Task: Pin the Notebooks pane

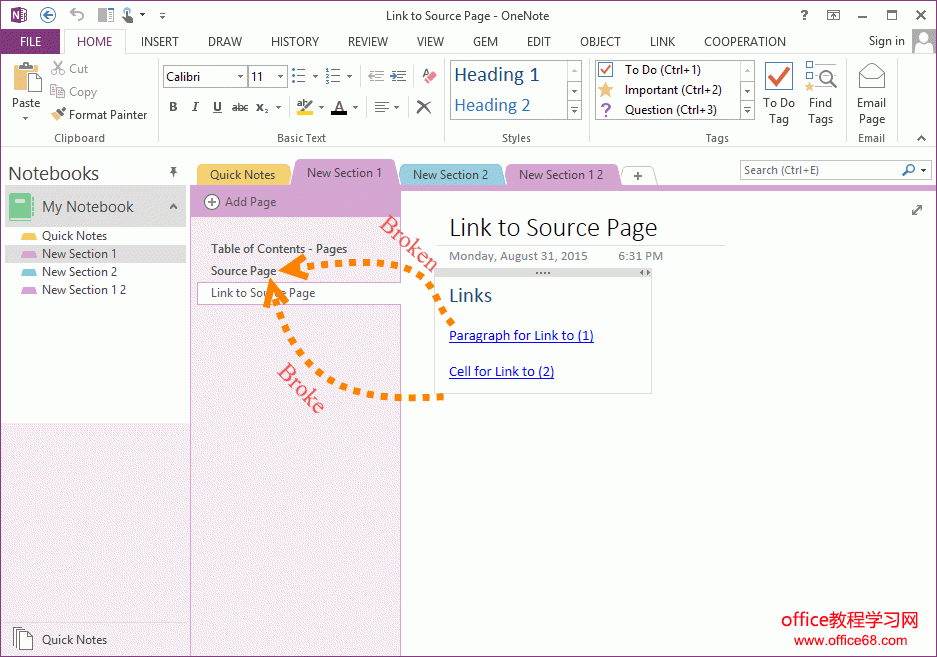Action: pyautogui.click(x=173, y=173)
